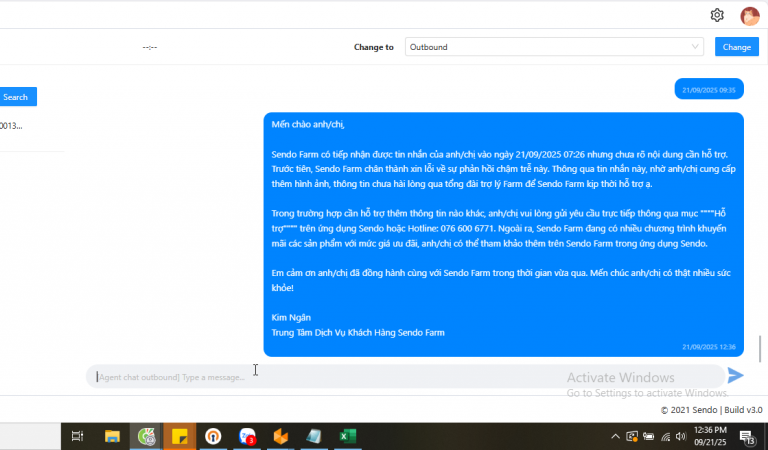Open File Explorer from the taskbar
The image size is (768, 450).
(112, 436)
